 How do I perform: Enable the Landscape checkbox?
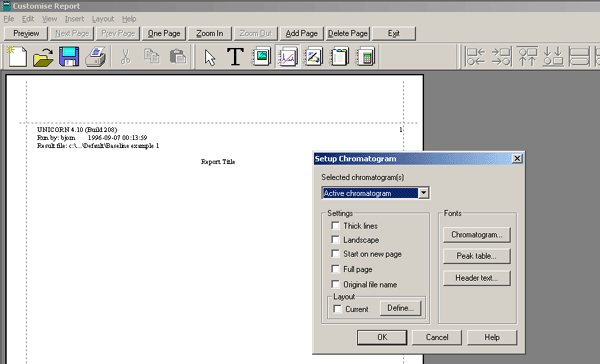point(335,240)
